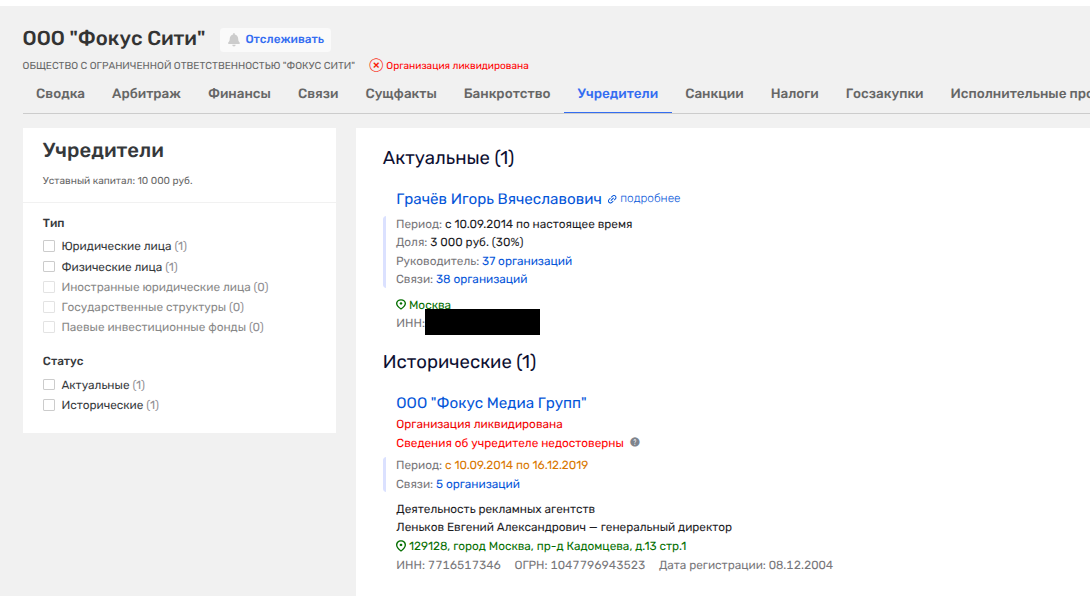The width and height of the screenshot is (1090, 596).
Task: Click the location pin before address 129128
Action: point(401,546)
